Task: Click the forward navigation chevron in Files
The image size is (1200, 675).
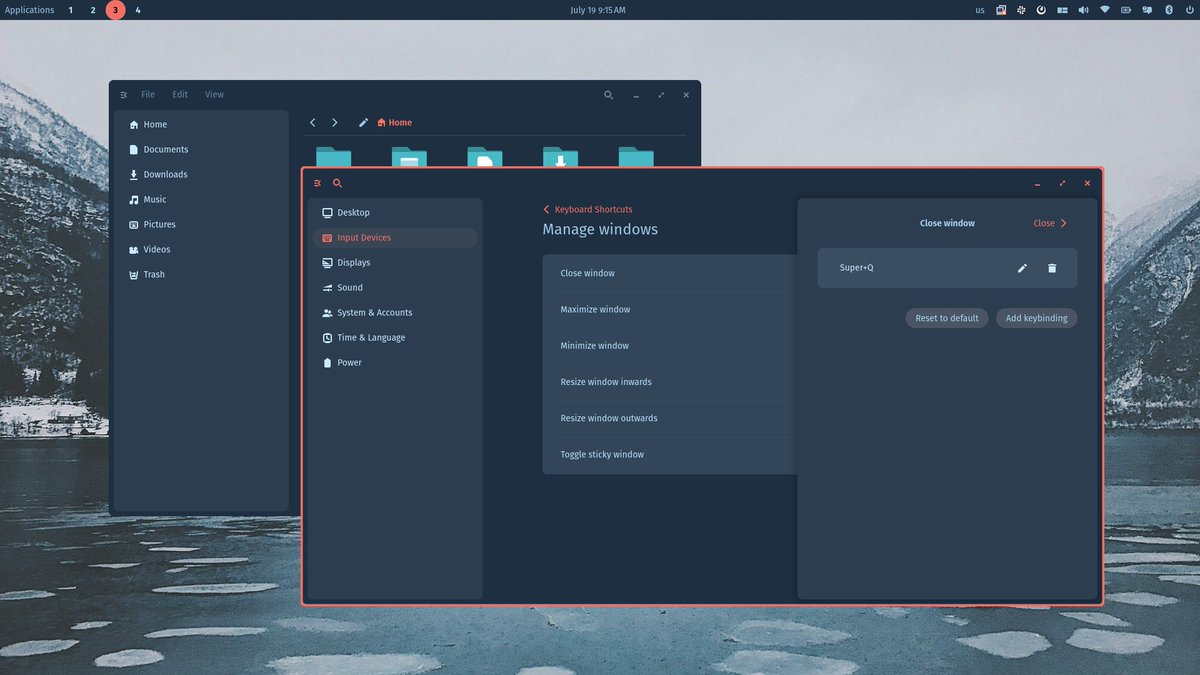Action: click(x=335, y=122)
